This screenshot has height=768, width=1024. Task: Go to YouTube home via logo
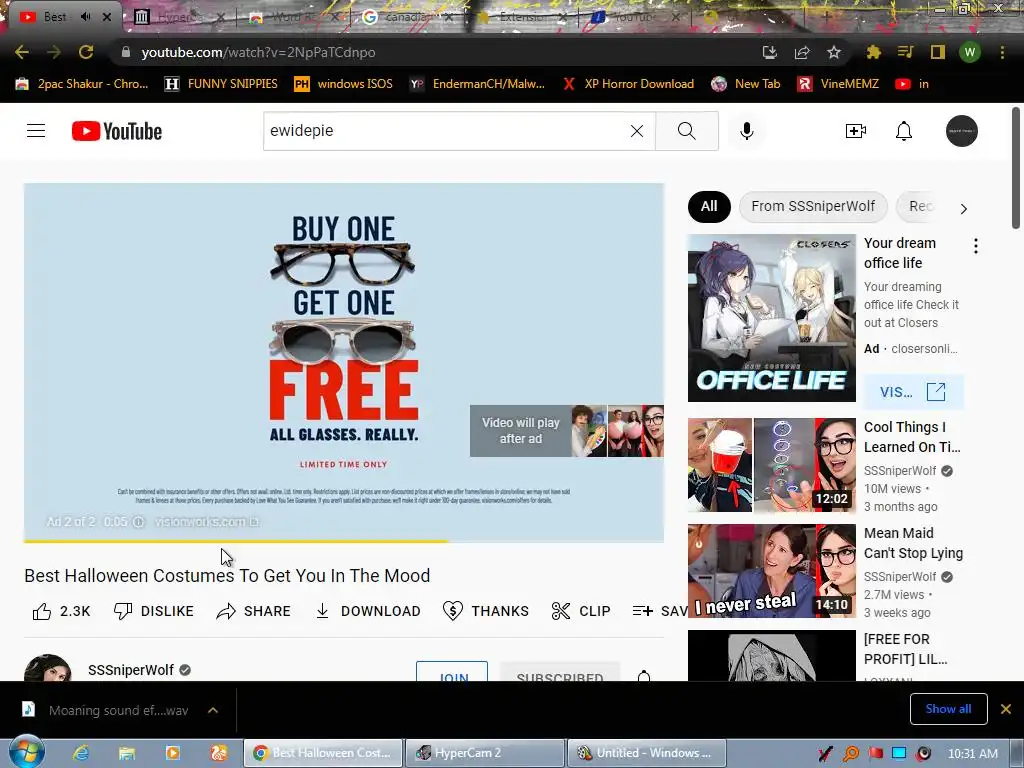click(x=117, y=131)
